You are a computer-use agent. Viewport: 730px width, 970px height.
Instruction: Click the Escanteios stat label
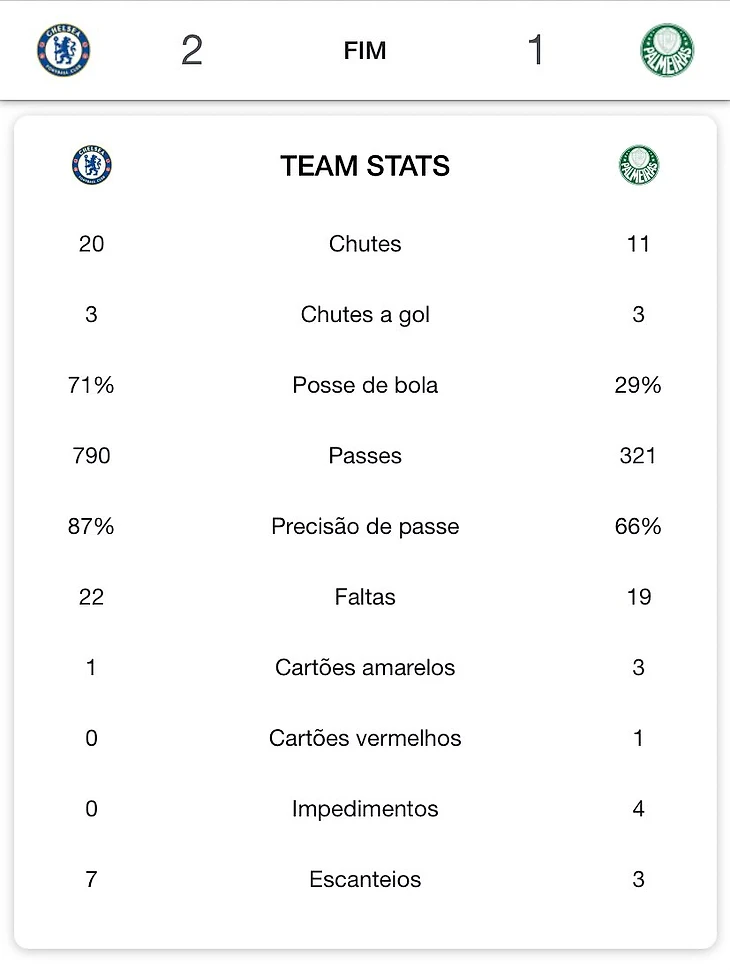coord(365,880)
